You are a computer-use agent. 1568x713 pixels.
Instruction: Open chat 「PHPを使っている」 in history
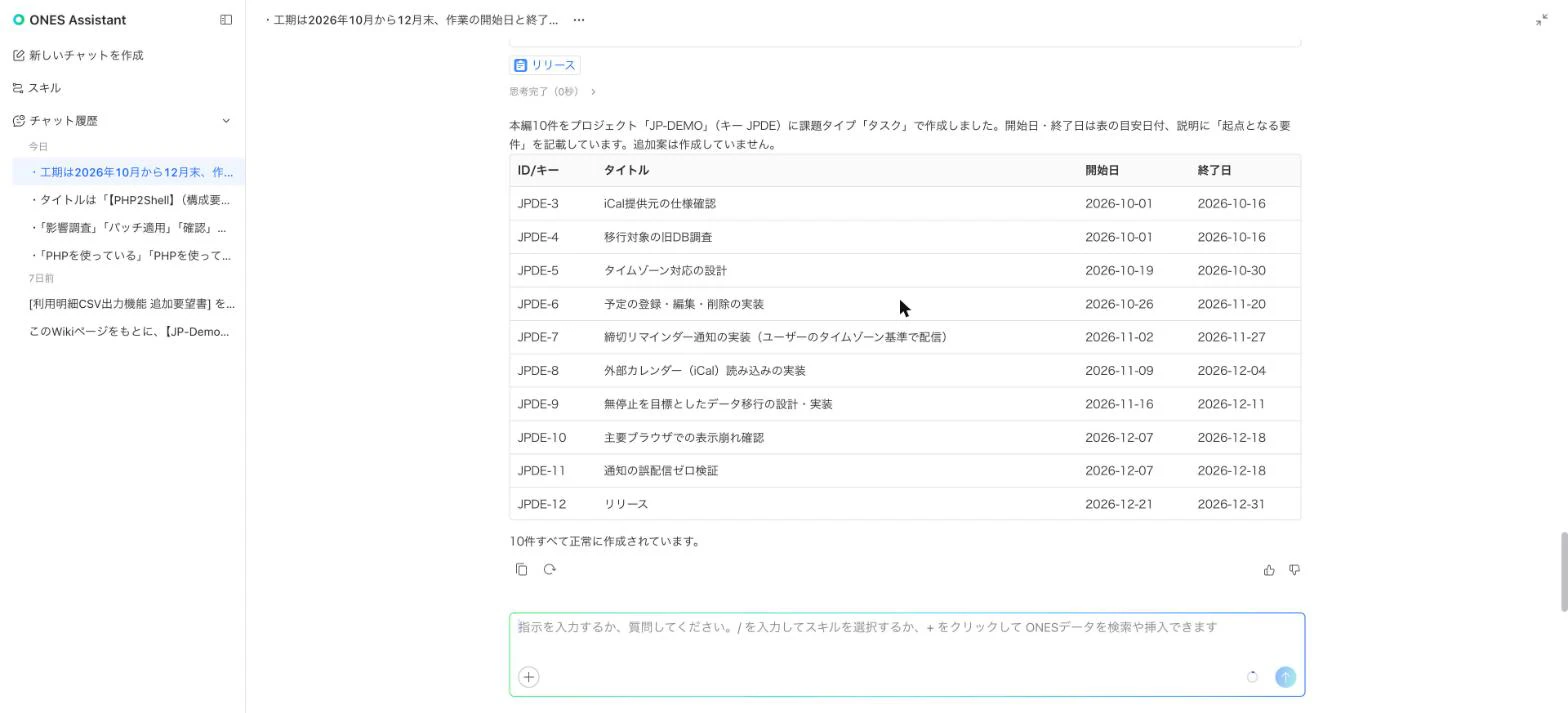(129, 256)
